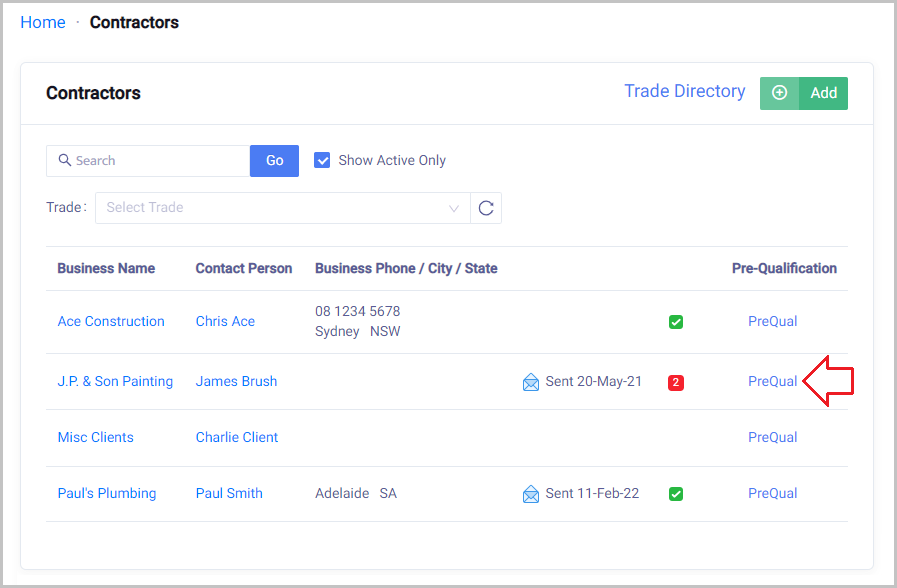Click the red 2 badge for J.P. & Son Painting
This screenshot has height=588, width=897.
tap(676, 382)
